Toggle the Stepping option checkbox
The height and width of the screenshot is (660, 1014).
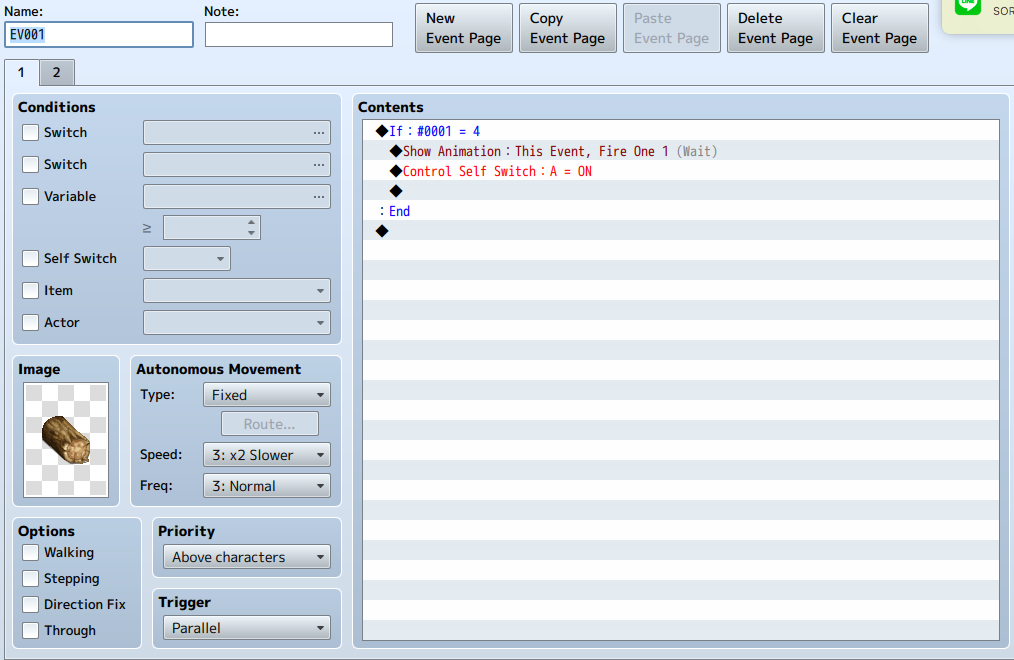click(x=30, y=579)
